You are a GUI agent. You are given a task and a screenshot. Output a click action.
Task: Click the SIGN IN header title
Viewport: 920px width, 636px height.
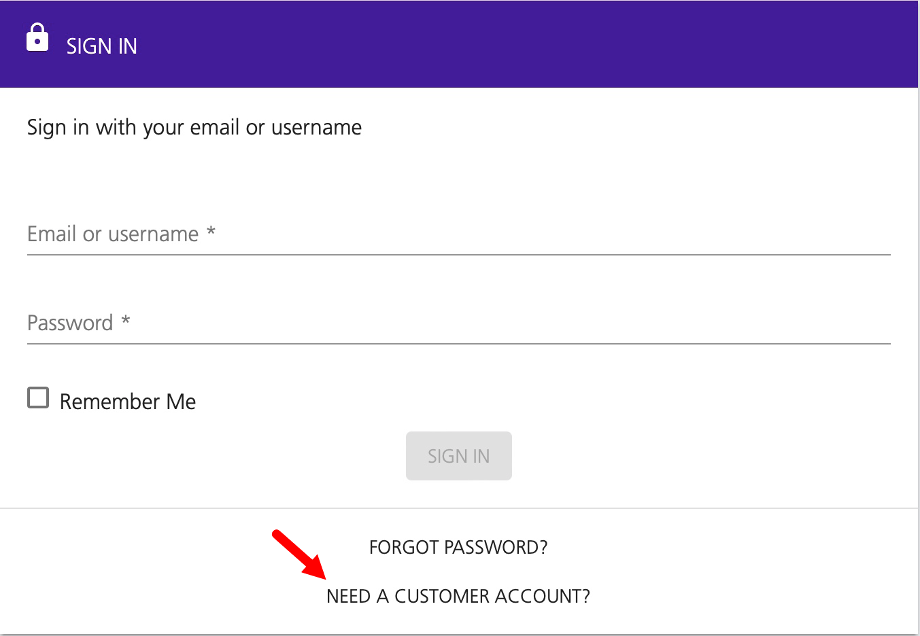[x=102, y=46]
